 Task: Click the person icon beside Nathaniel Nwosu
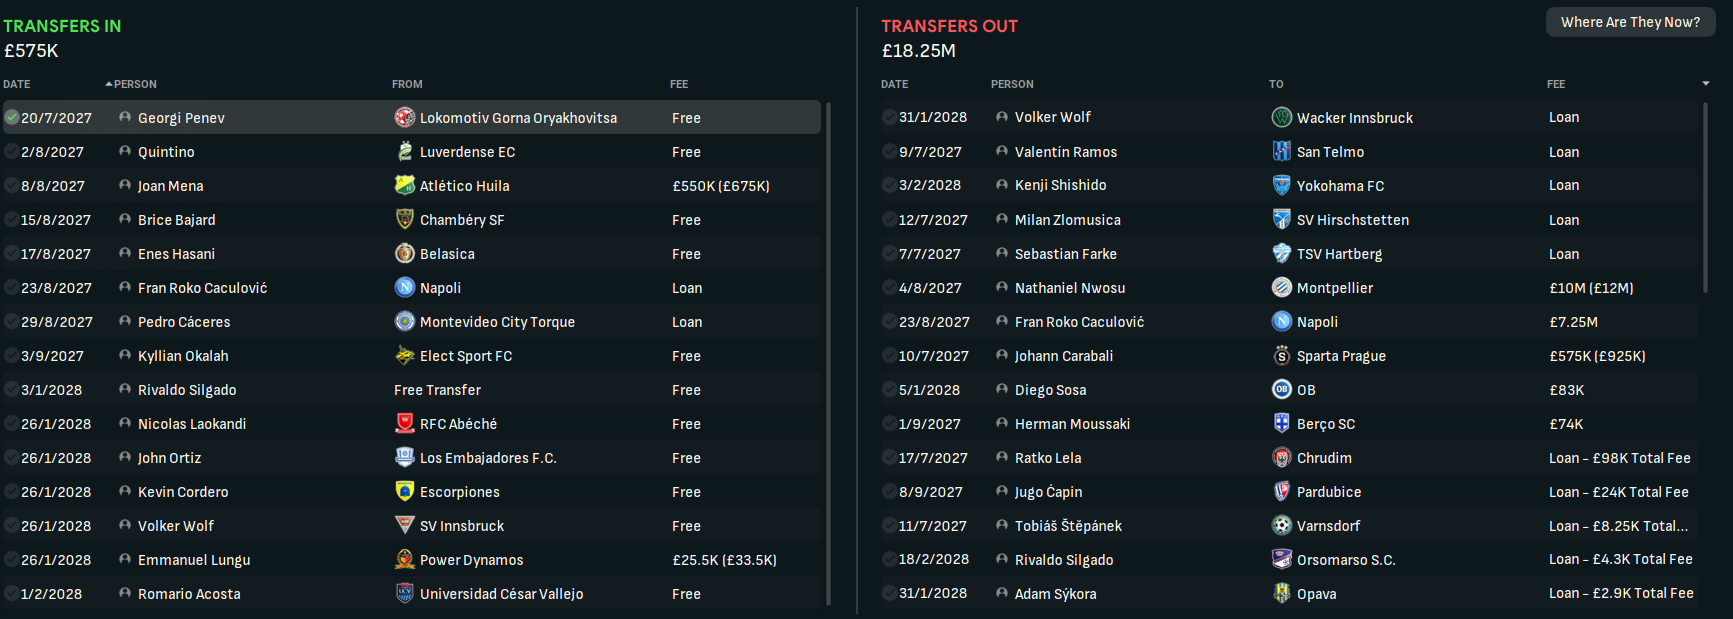(x=1002, y=288)
